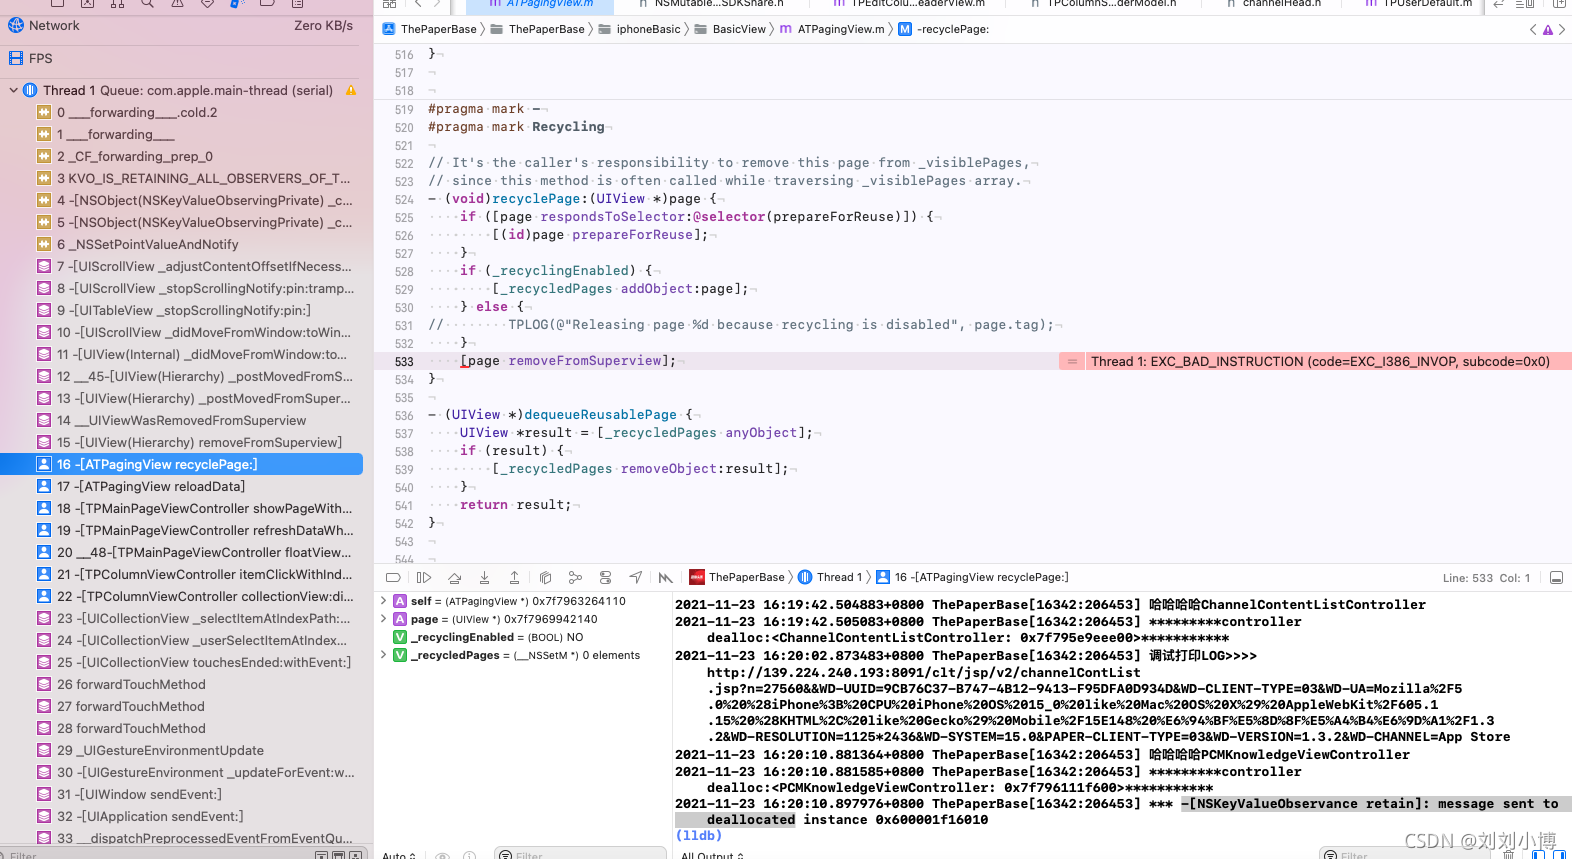This screenshot has width=1572, height=859.
Task: Select frame 21 TPColumnViewController itemClickWithInd
Action: (181, 574)
